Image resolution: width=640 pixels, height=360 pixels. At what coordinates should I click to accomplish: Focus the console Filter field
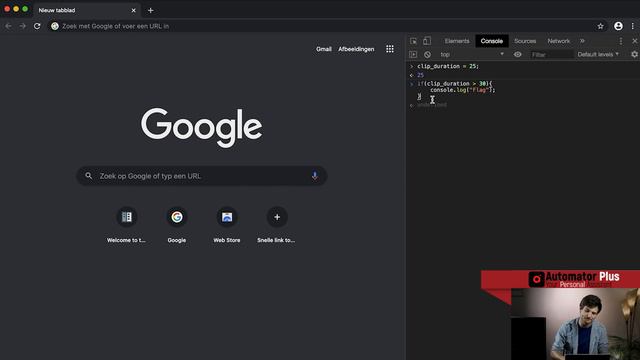(552, 54)
